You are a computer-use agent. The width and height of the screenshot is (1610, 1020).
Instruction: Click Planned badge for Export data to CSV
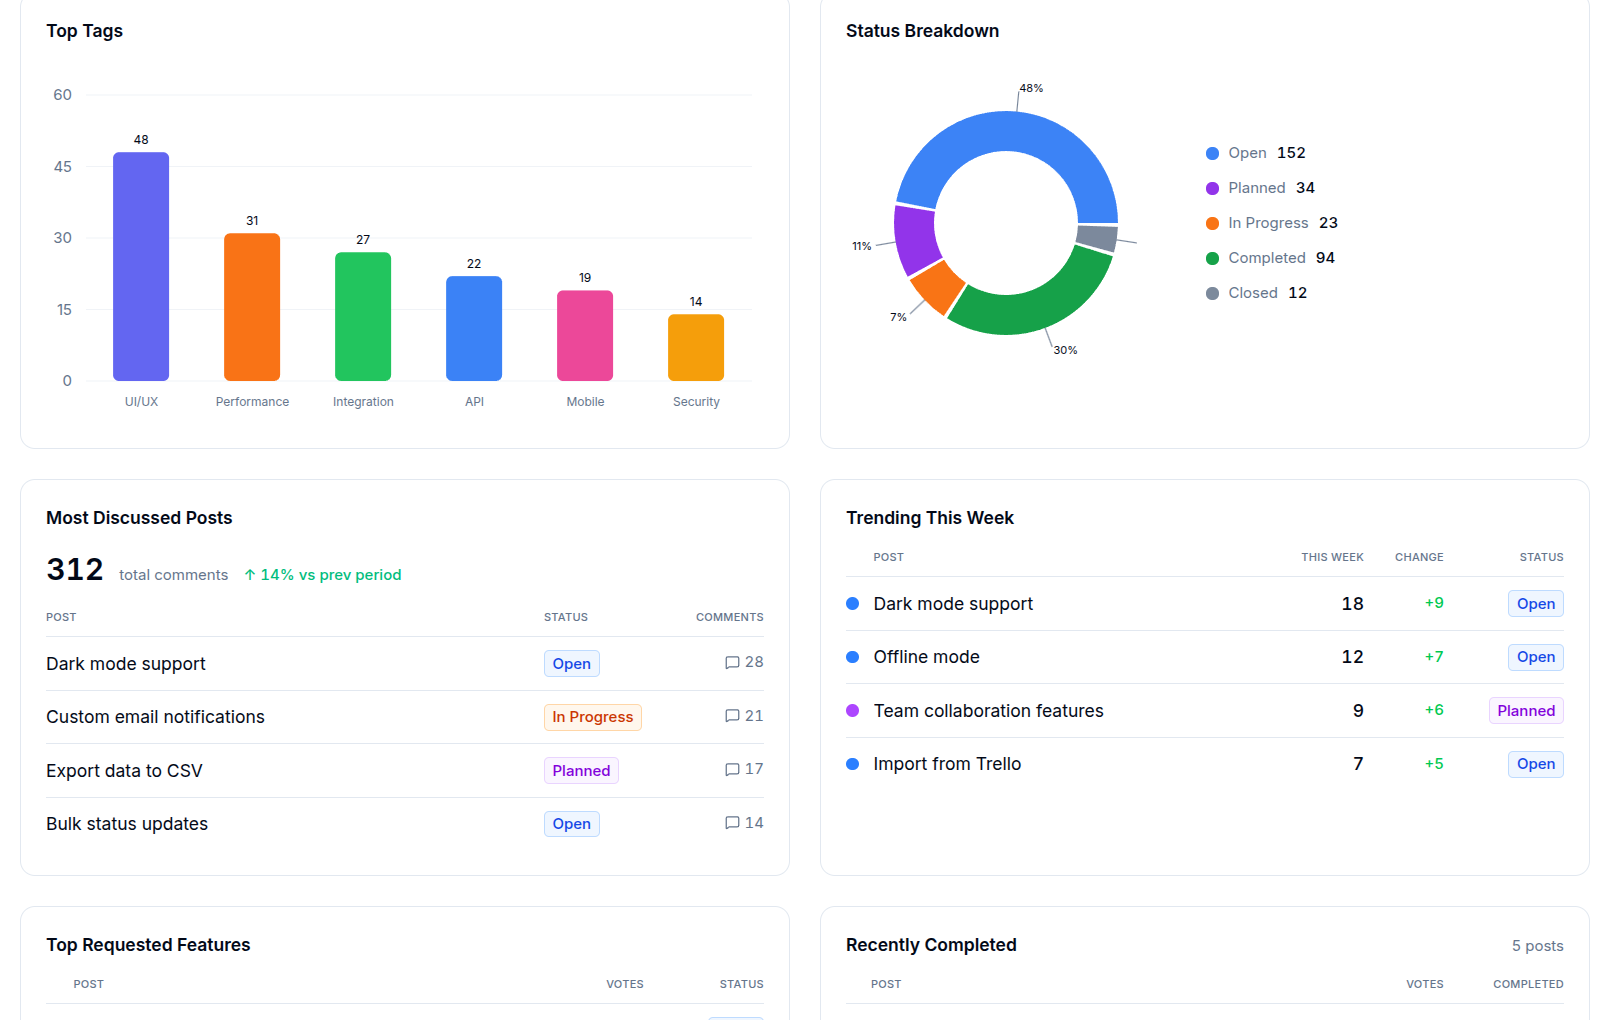pos(581,770)
